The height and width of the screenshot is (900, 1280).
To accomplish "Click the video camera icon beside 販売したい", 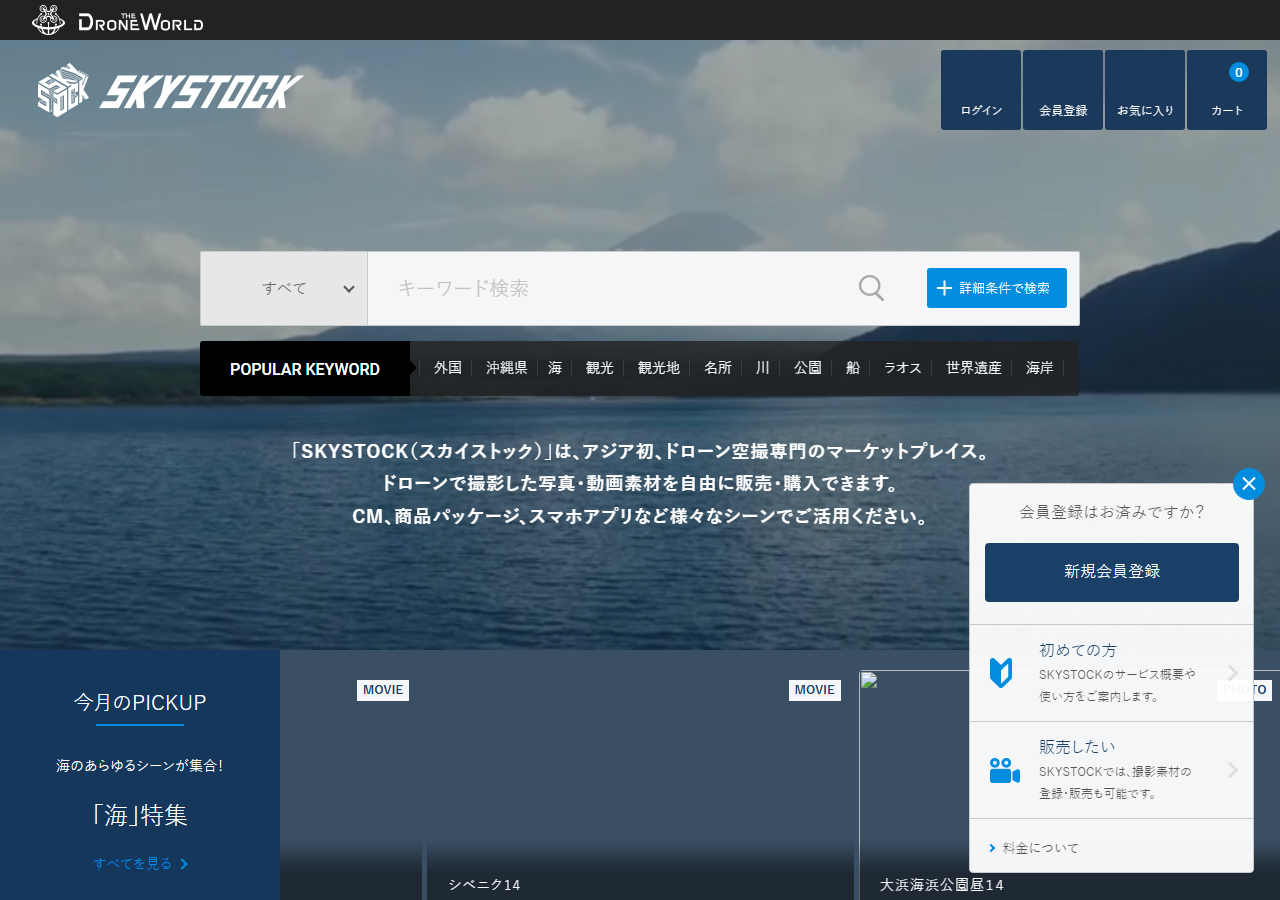I will [1004, 770].
